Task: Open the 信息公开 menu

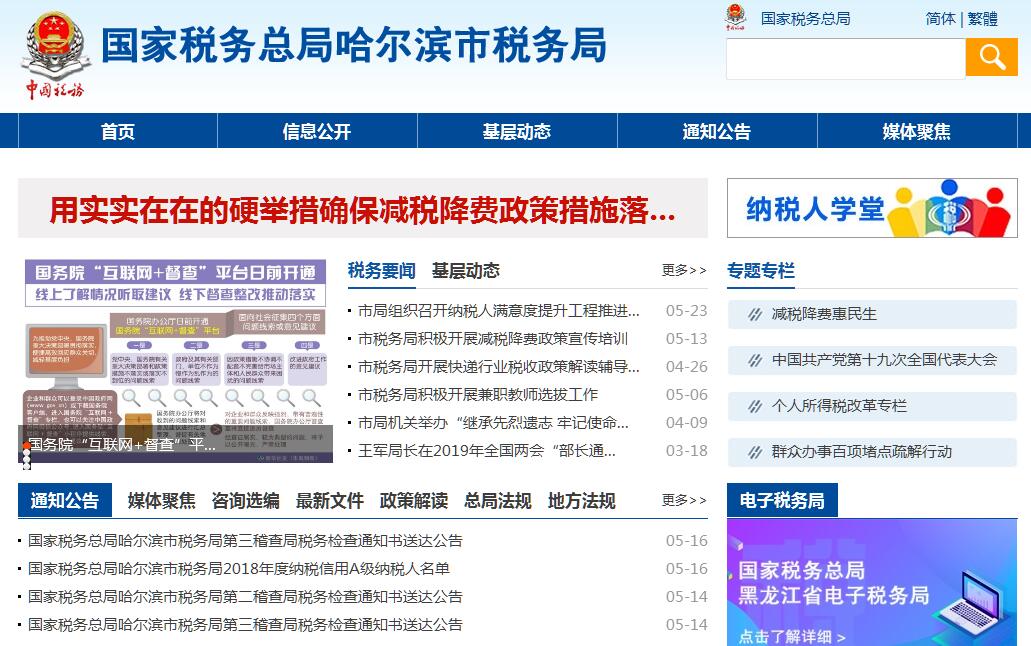Action: click(317, 131)
